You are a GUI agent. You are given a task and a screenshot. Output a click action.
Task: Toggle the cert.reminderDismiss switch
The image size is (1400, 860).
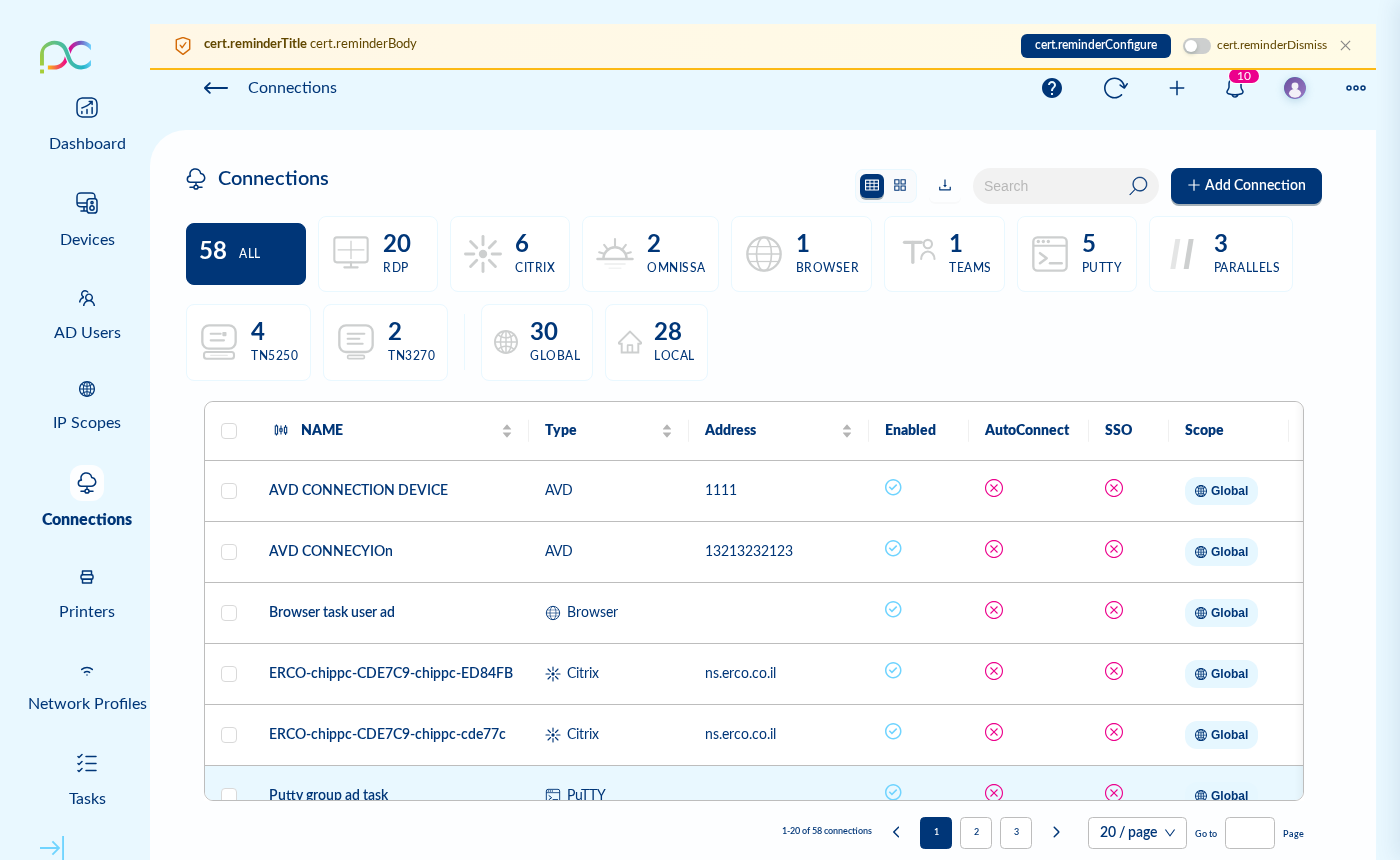(x=1196, y=46)
